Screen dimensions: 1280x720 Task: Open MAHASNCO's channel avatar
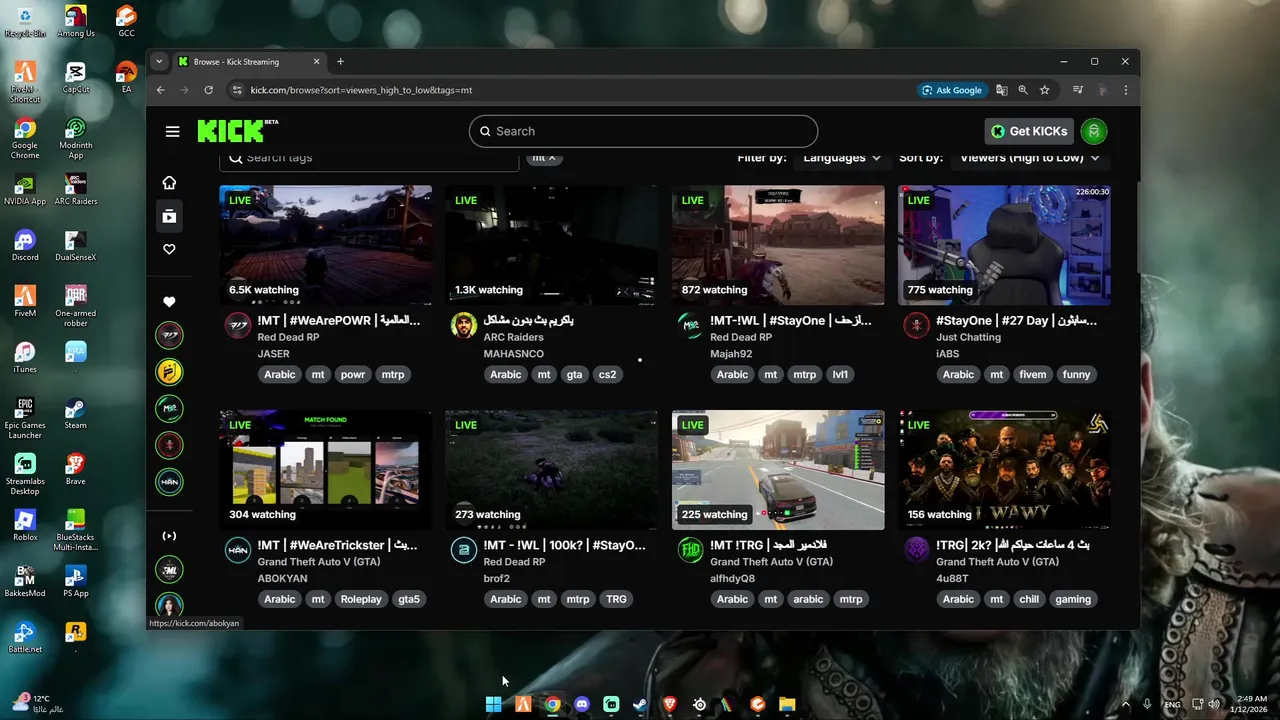464,326
